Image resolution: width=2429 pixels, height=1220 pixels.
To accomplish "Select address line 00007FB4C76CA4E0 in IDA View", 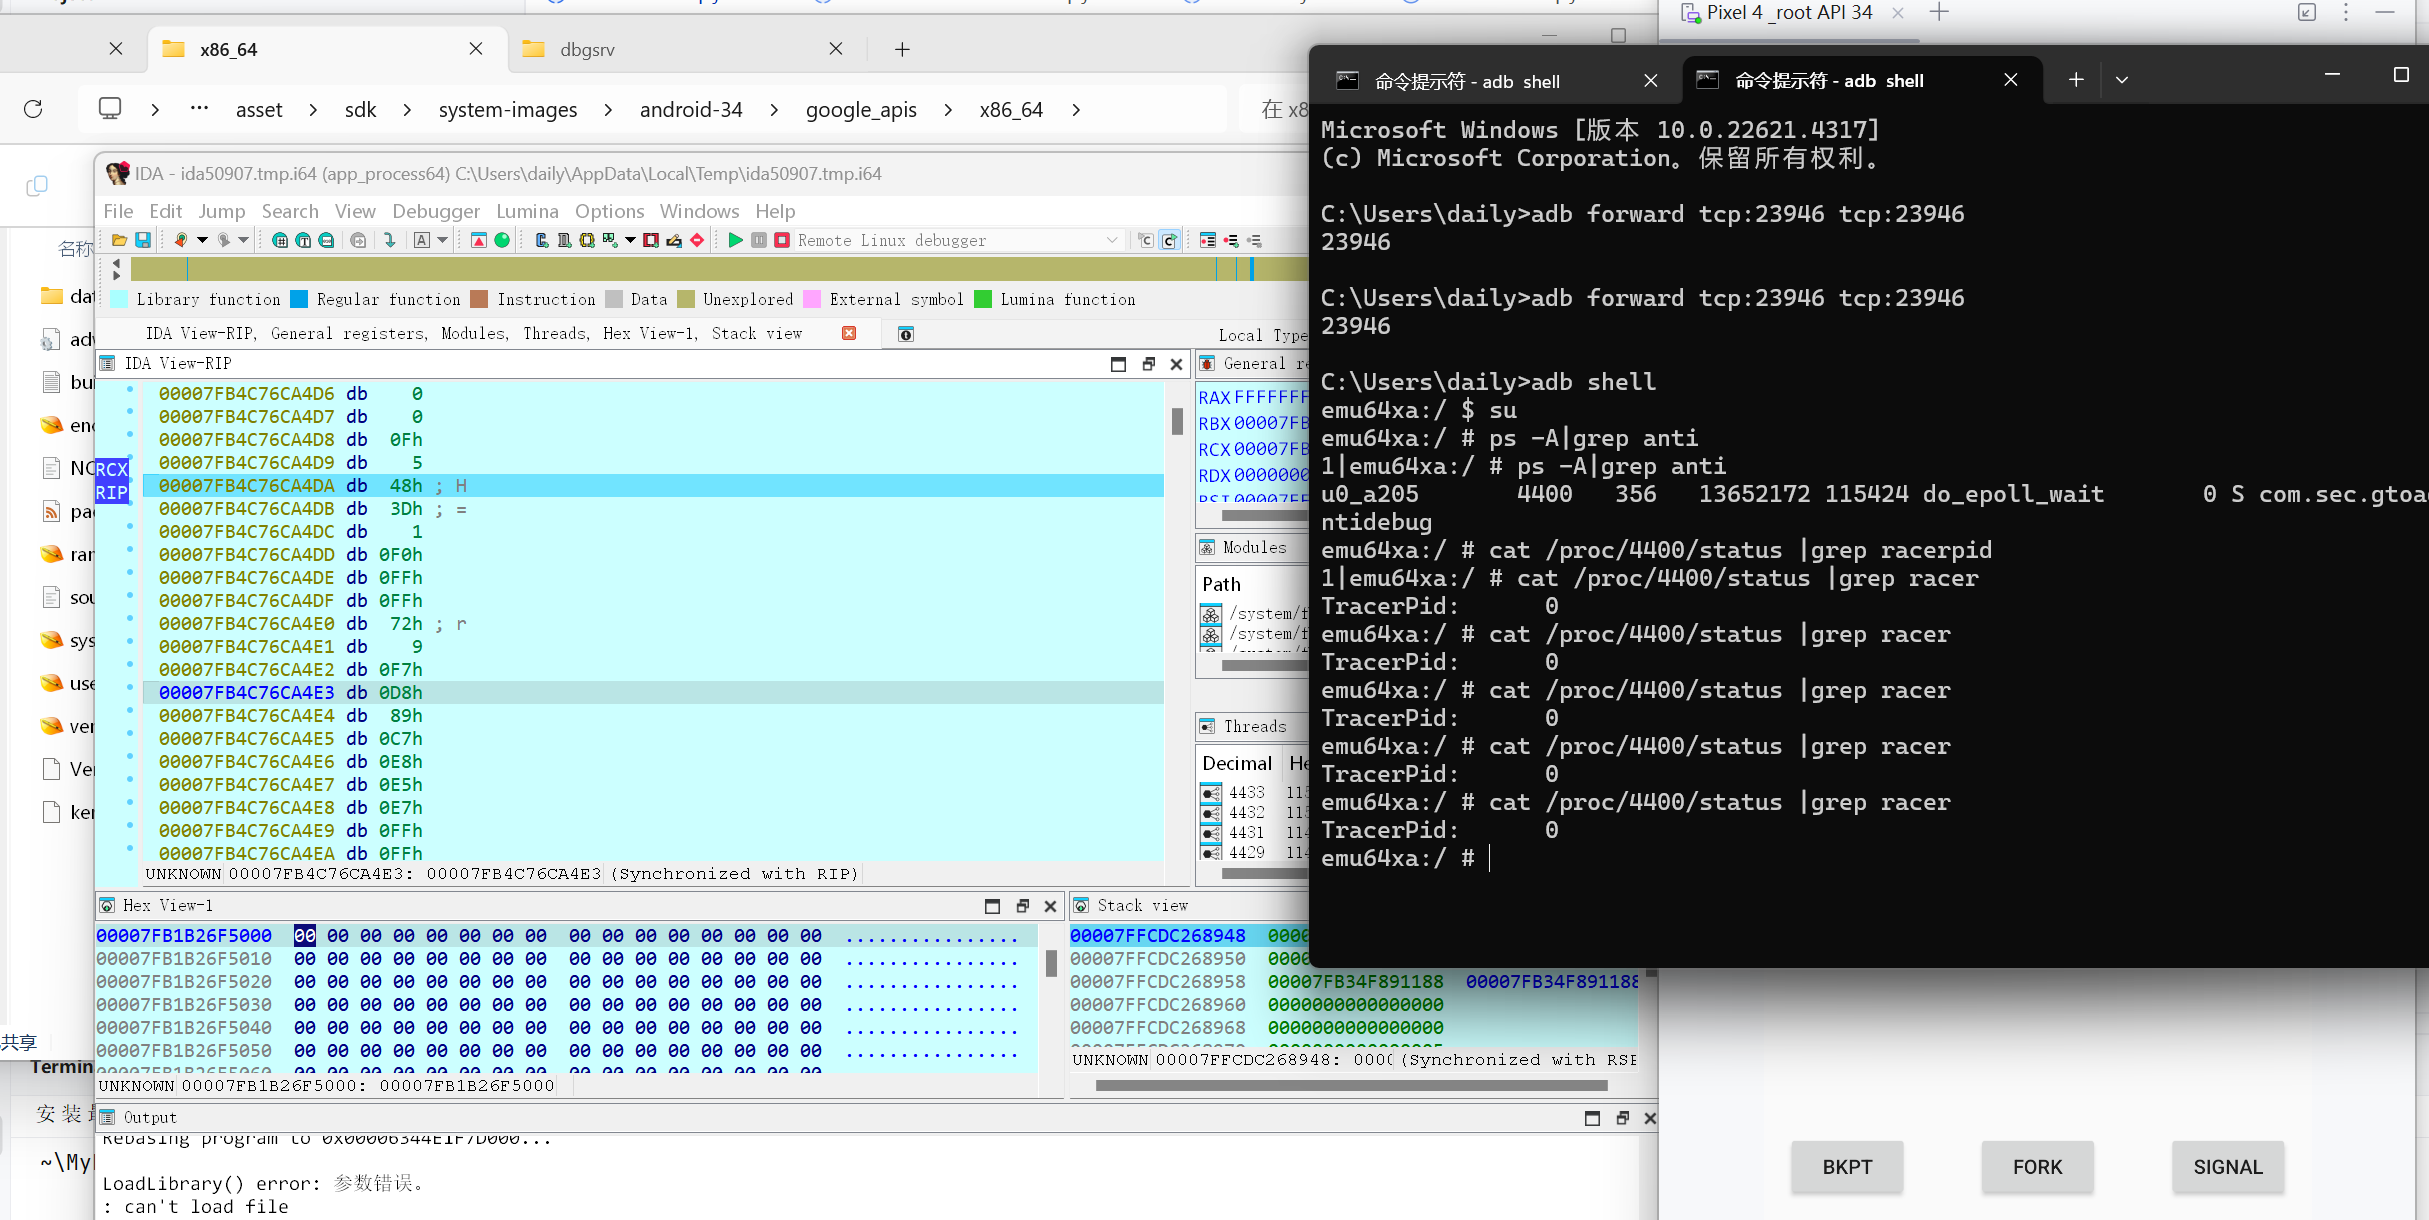I will pos(246,624).
